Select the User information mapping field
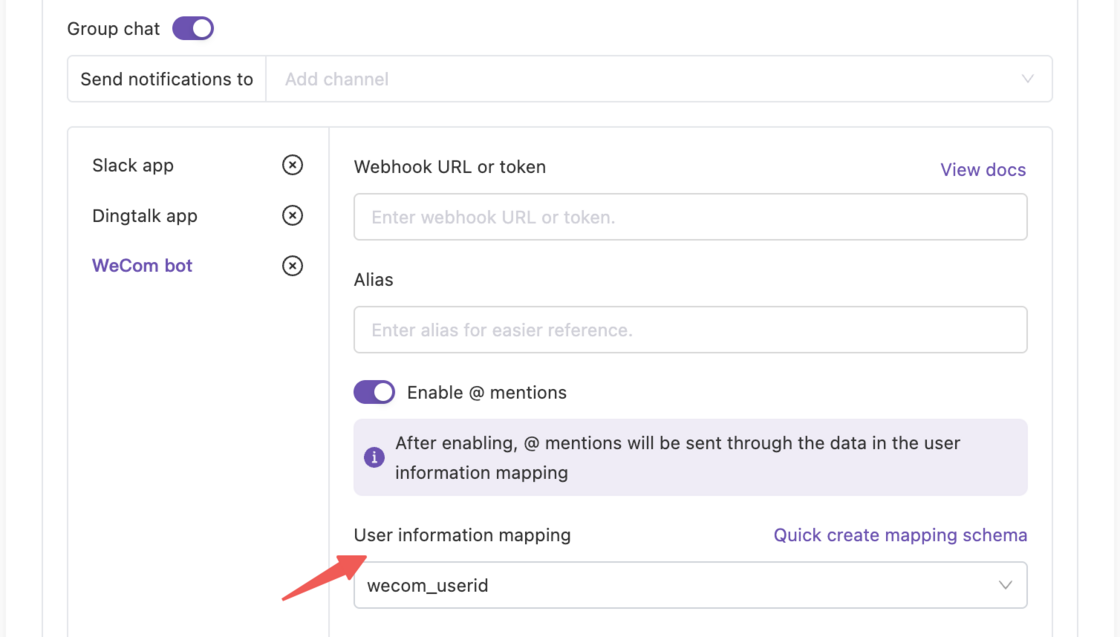 [x=690, y=585]
